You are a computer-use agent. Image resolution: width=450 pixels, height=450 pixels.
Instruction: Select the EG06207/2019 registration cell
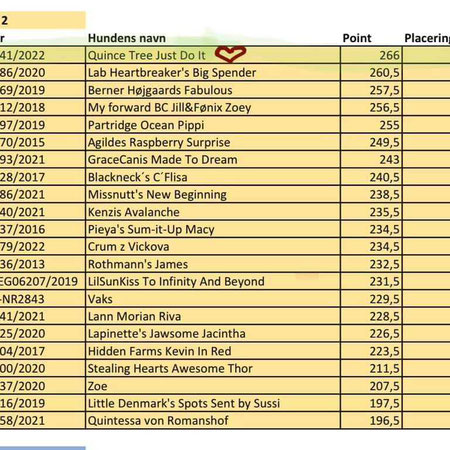pyautogui.click(x=42, y=281)
